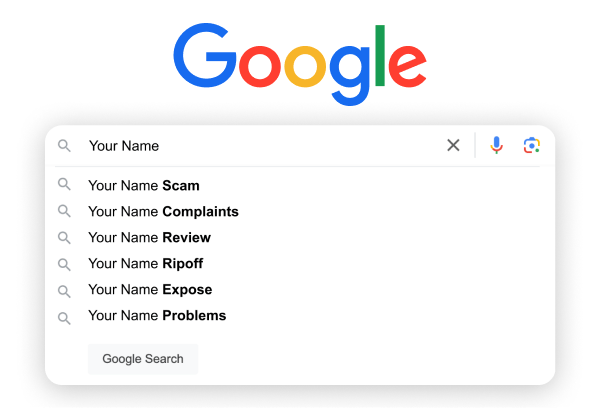The image size is (600, 408).
Task: Open Google Lens camera search icon
Action: pos(532,145)
